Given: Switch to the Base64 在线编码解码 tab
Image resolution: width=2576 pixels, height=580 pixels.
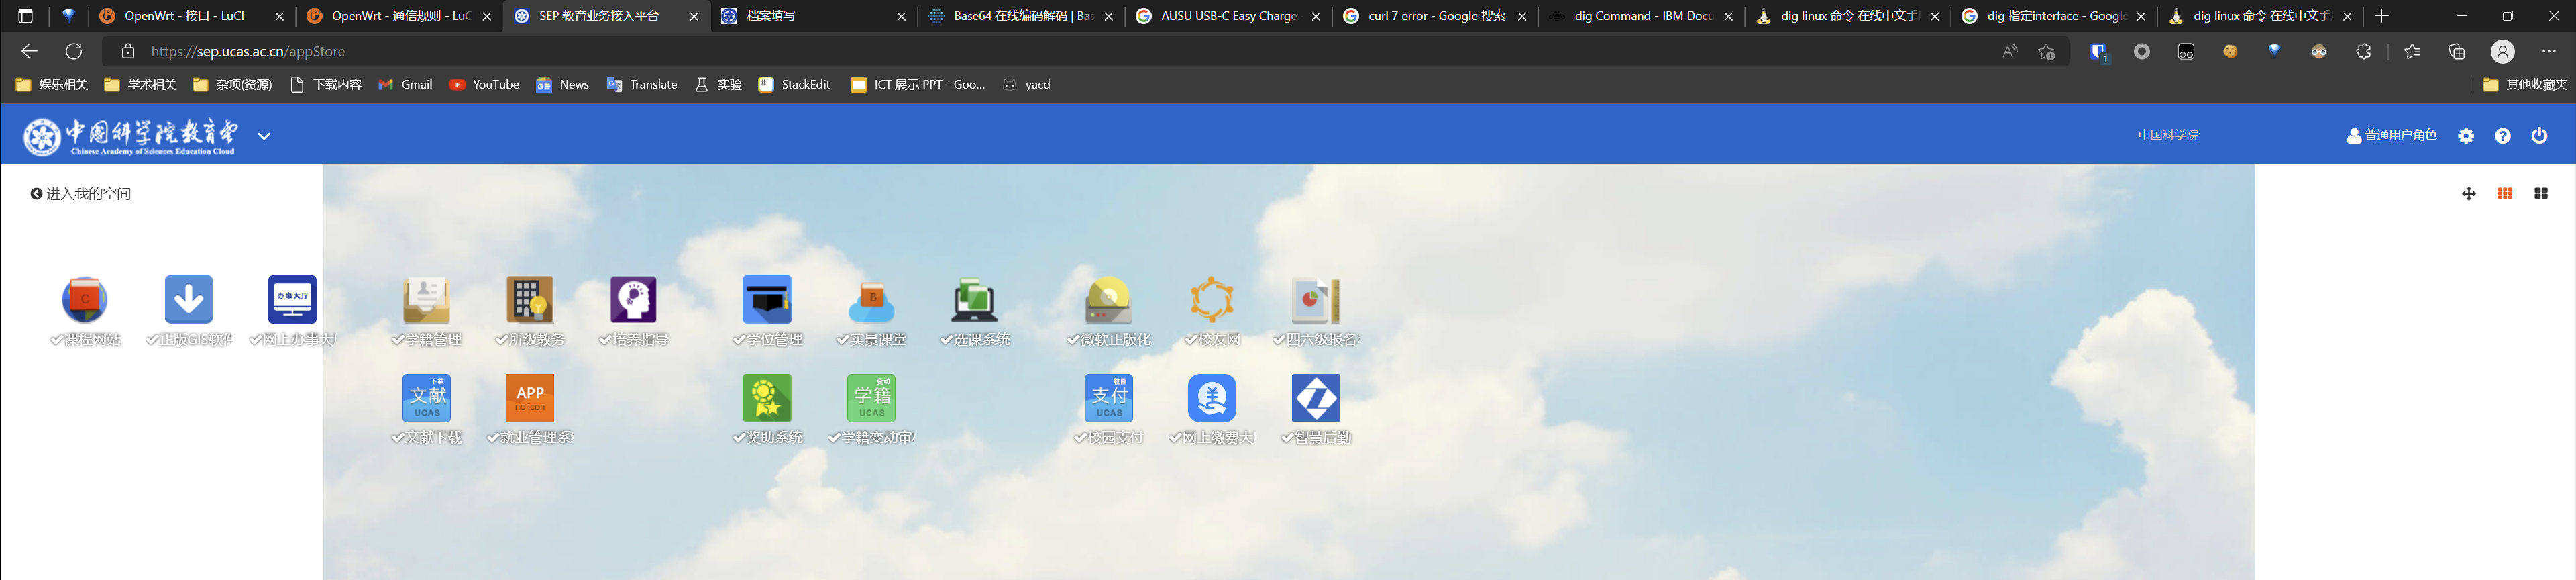Looking at the screenshot, I should pyautogui.click(x=1021, y=16).
